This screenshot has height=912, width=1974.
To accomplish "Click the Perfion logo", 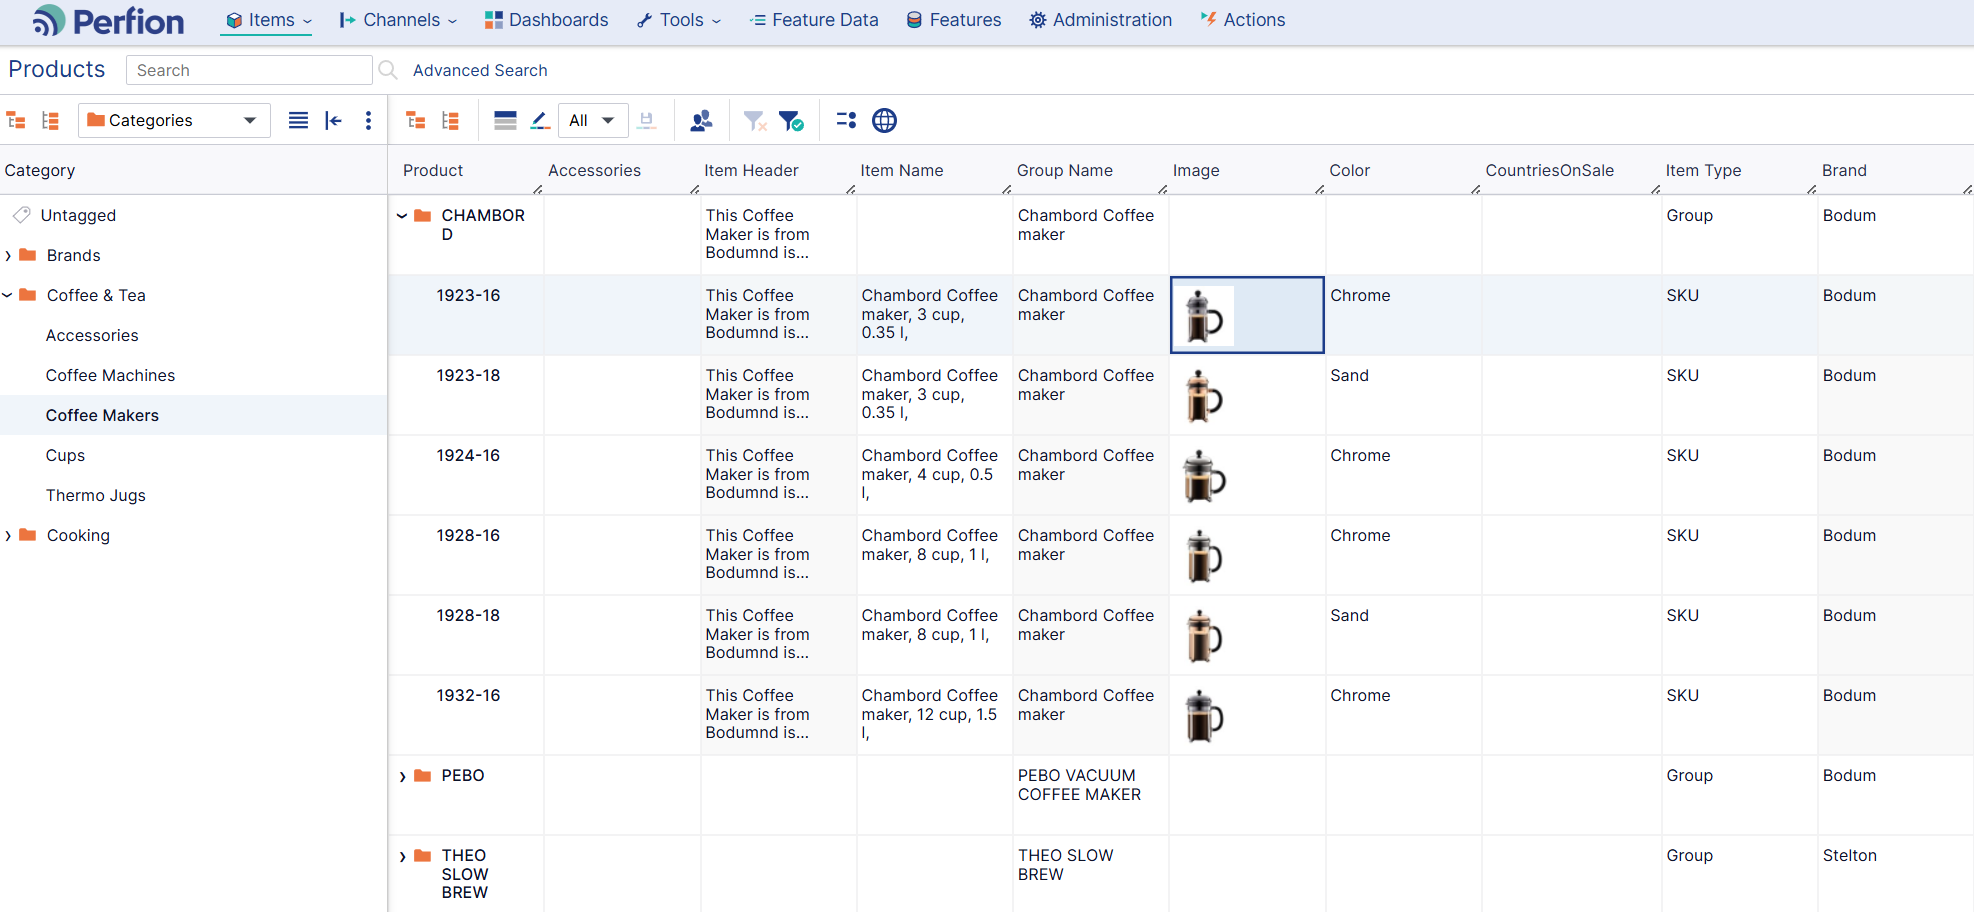I will pyautogui.click(x=108, y=21).
